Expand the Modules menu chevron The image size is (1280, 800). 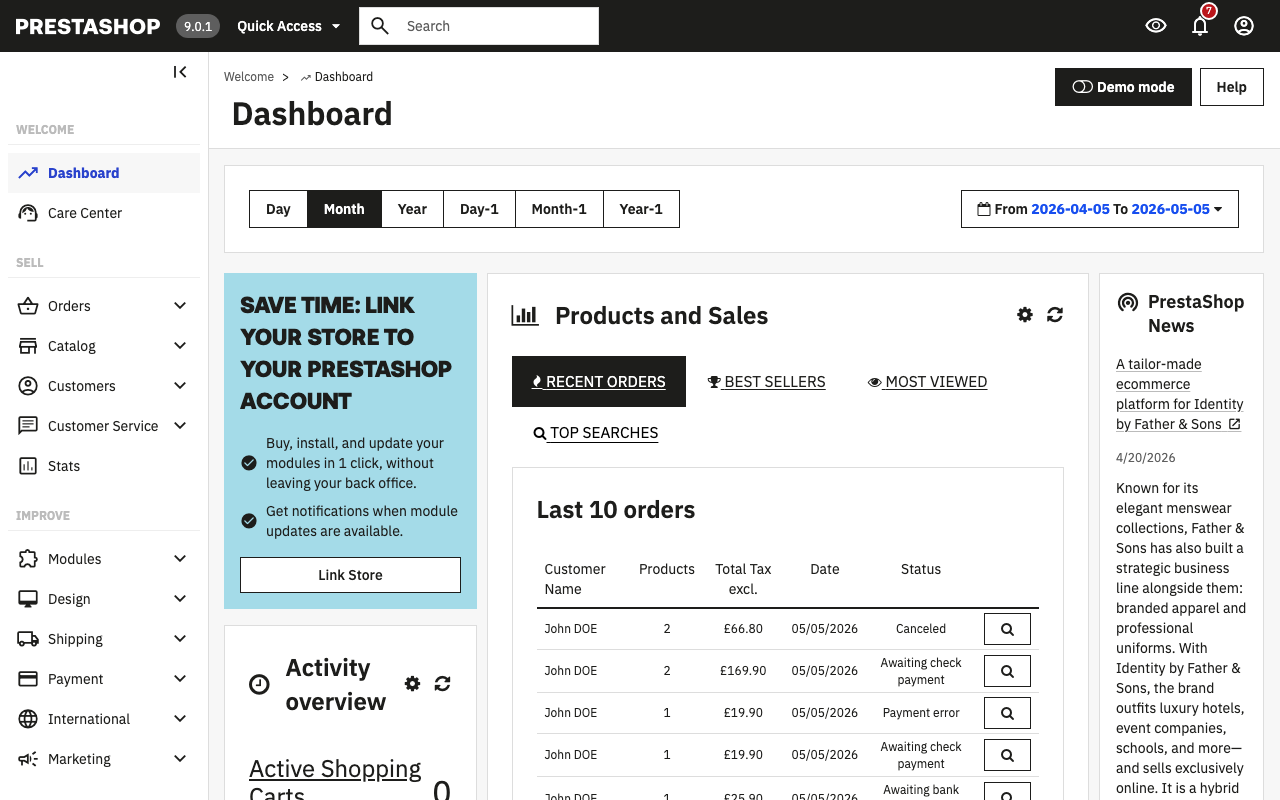[180, 559]
